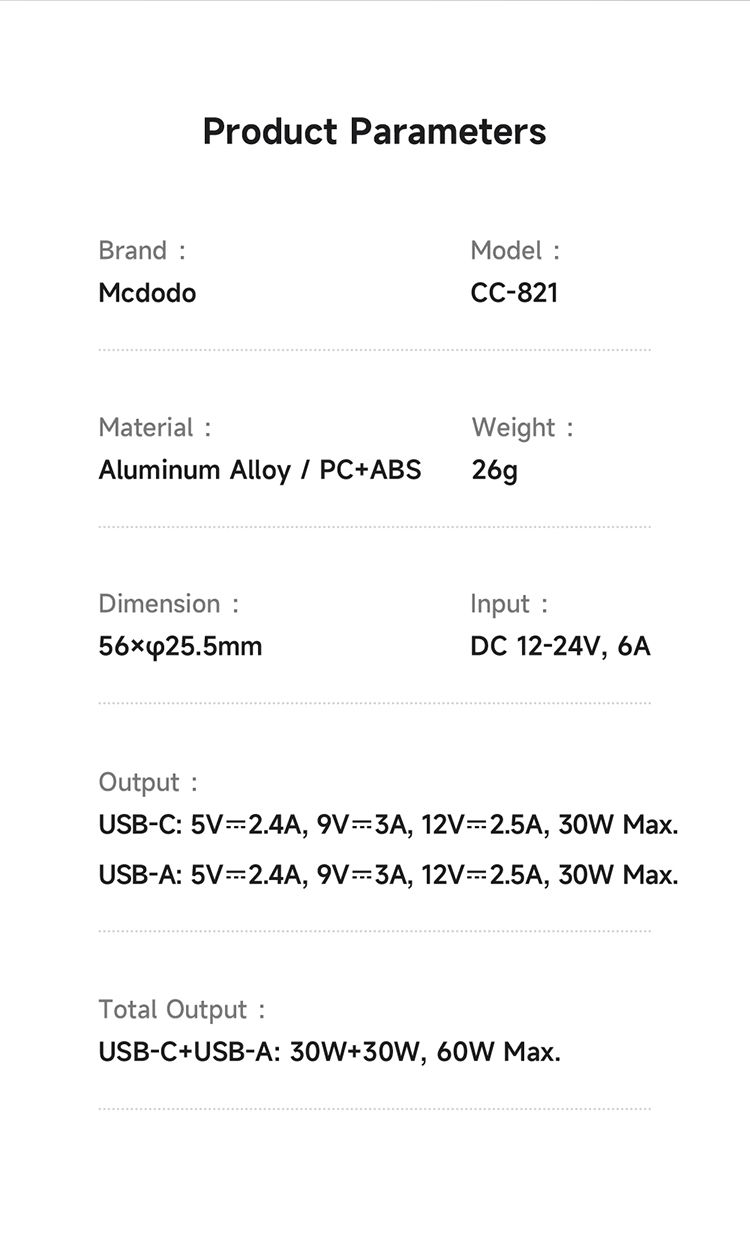The width and height of the screenshot is (750, 1234).
Task: Click the dotted divider below Mcdodo
Action: [374, 350]
